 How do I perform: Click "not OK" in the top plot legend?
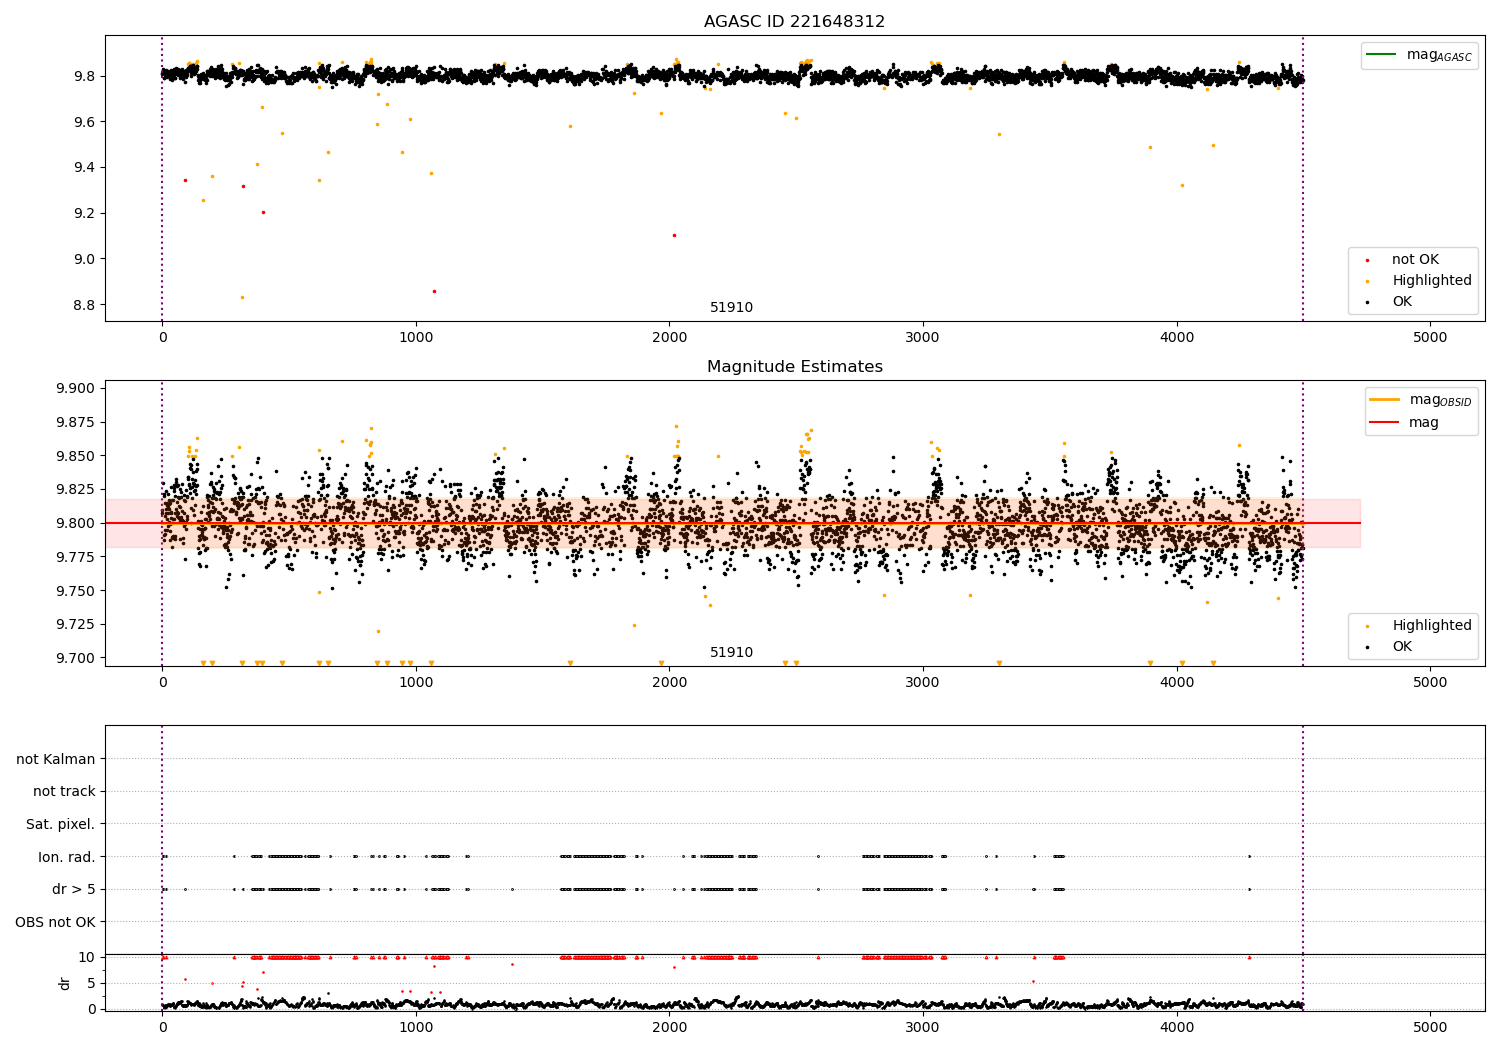click(1415, 260)
